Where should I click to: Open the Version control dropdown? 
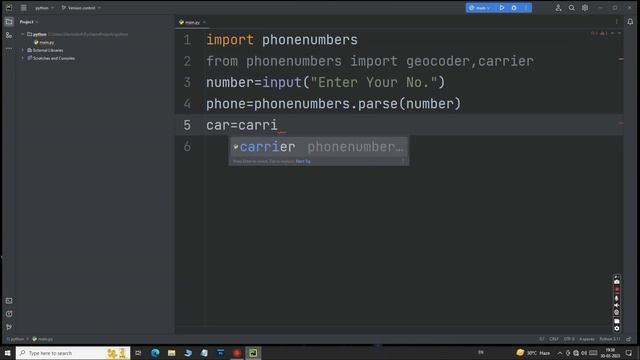coord(81,8)
